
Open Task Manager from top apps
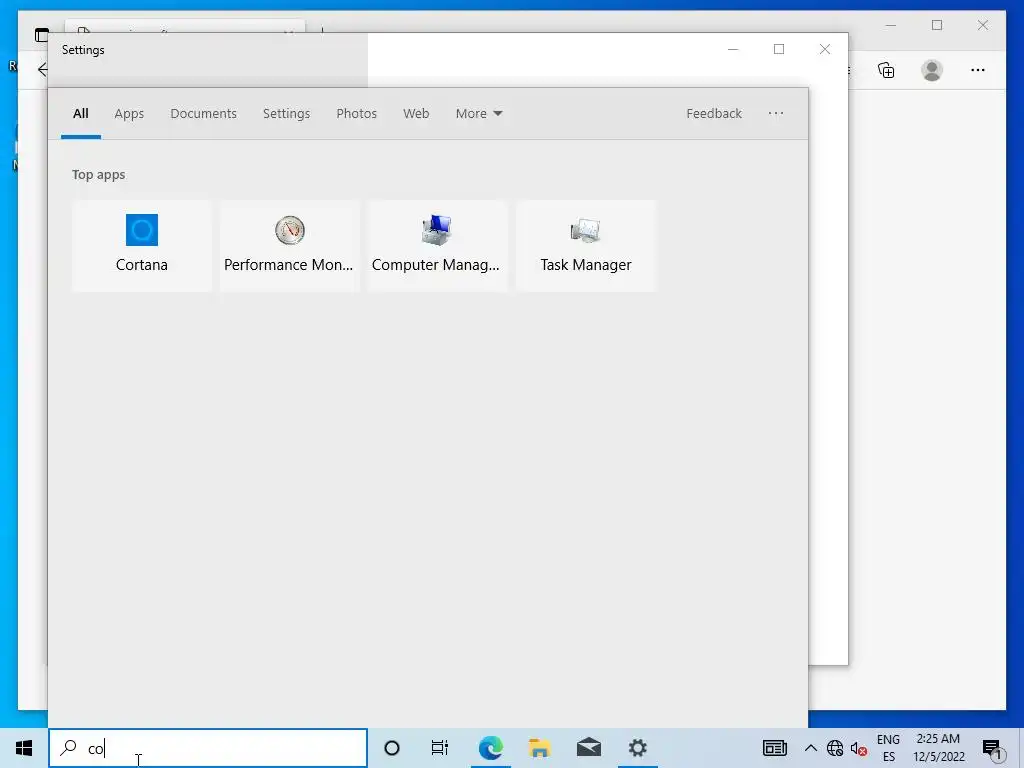click(586, 246)
